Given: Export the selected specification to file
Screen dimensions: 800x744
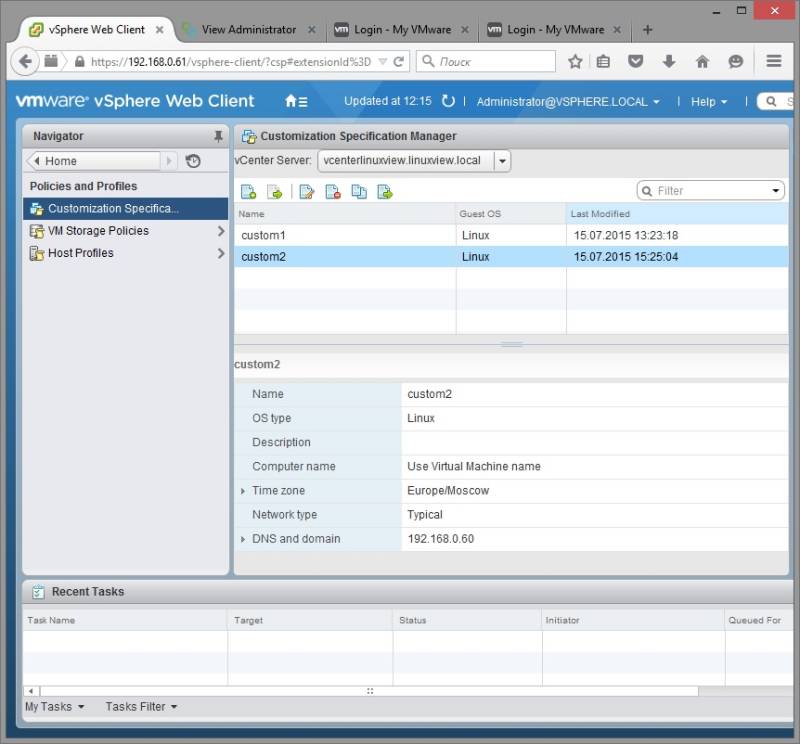Looking at the screenshot, I should click(x=385, y=192).
